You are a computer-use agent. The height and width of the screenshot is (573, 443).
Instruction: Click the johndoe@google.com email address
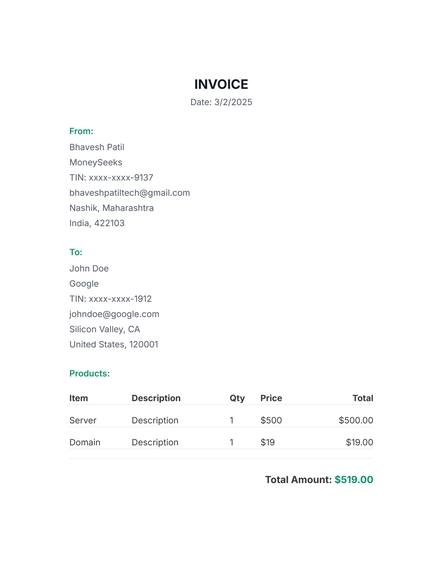tap(114, 314)
